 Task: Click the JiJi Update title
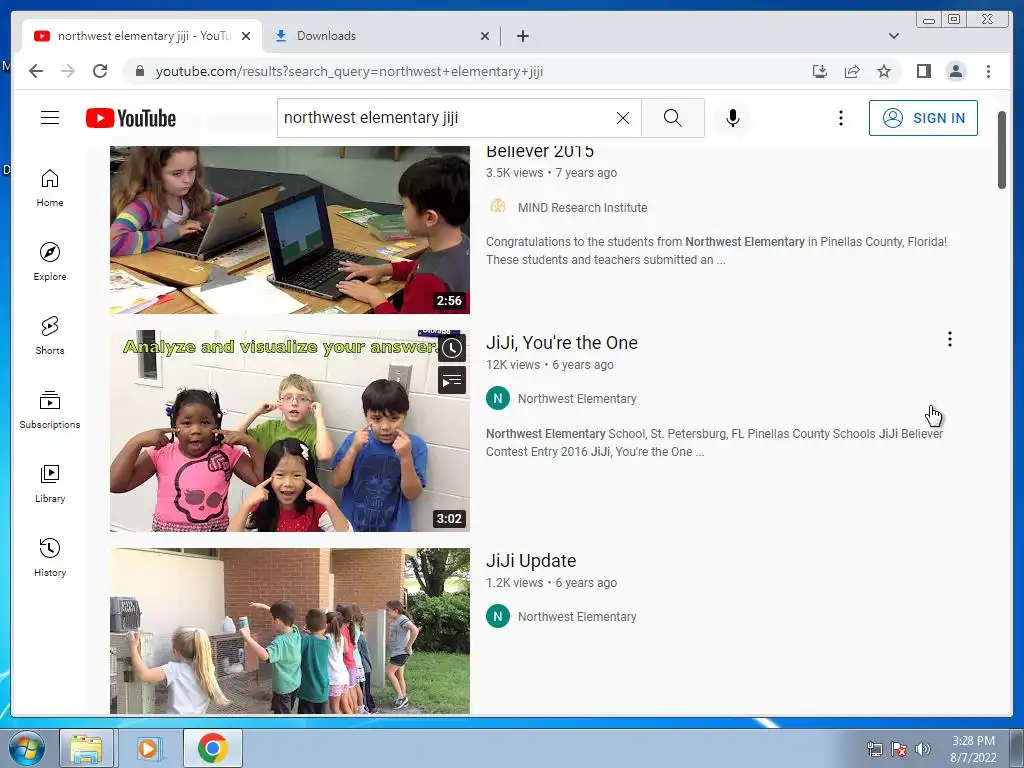(x=531, y=560)
